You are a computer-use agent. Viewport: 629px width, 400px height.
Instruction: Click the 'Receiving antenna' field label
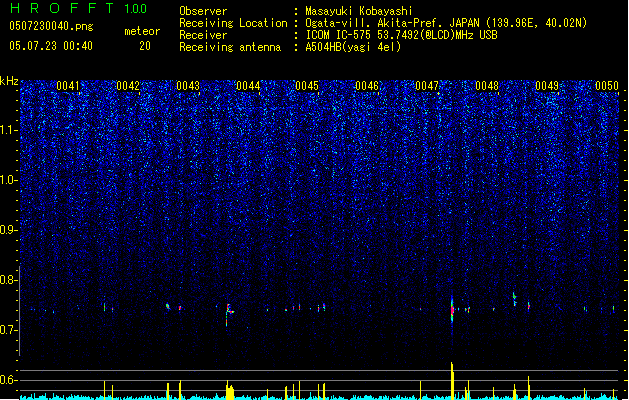(x=230, y=47)
